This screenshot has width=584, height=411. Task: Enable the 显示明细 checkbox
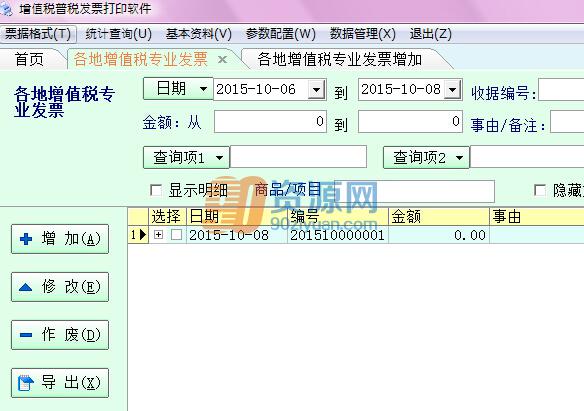point(156,191)
